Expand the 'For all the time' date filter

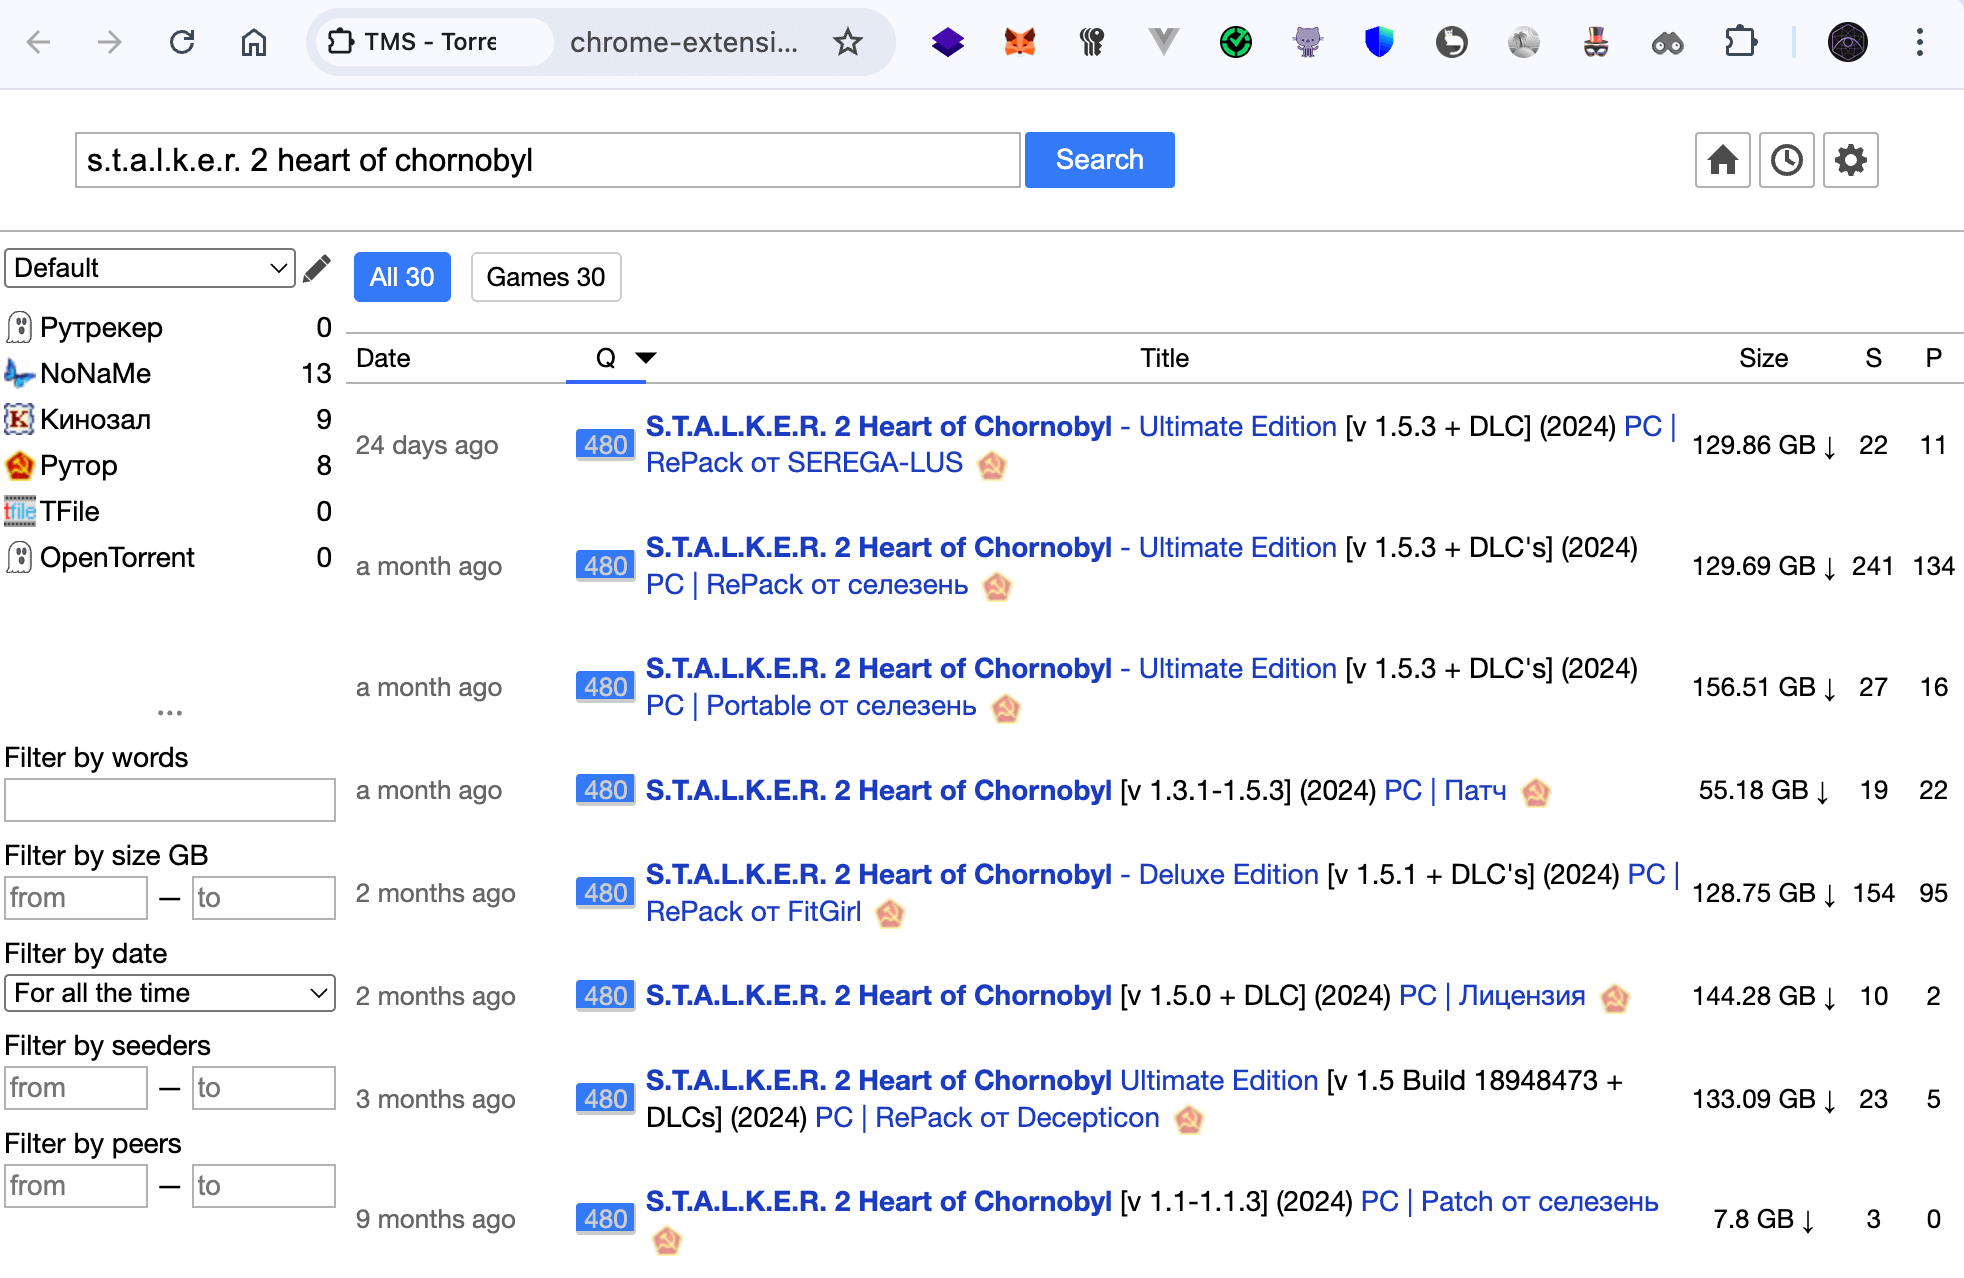pos(170,993)
